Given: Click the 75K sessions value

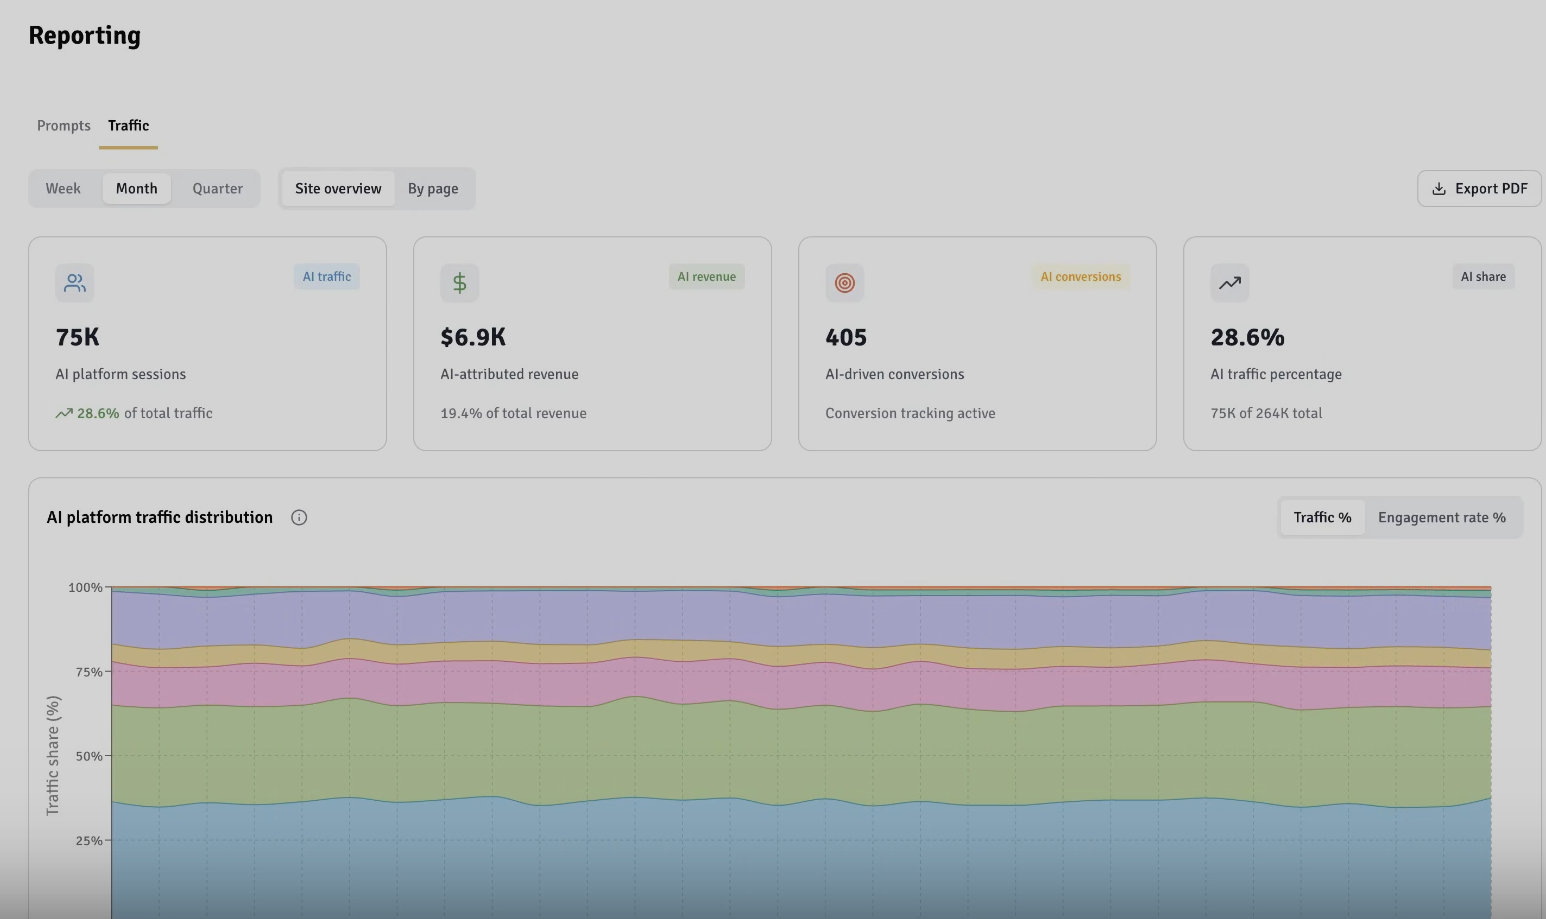Looking at the screenshot, I should (x=78, y=338).
